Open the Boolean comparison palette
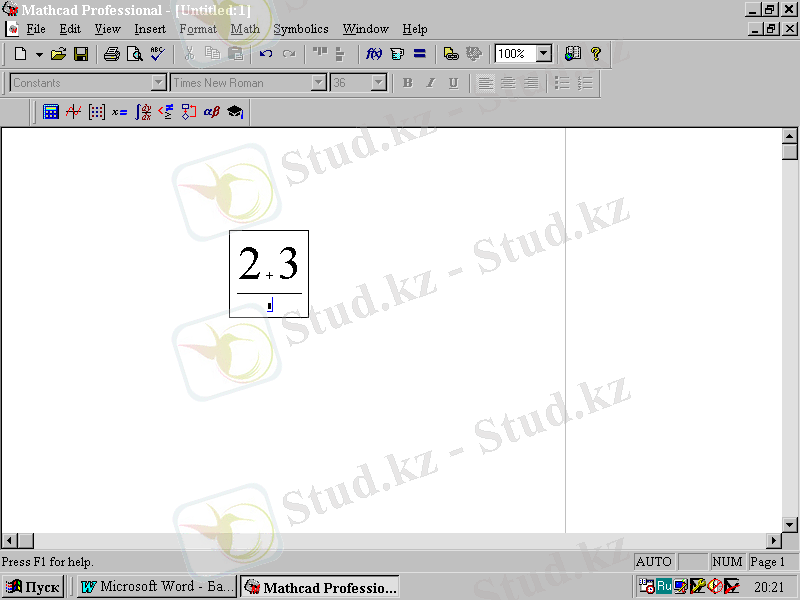 click(x=166, y=112)
